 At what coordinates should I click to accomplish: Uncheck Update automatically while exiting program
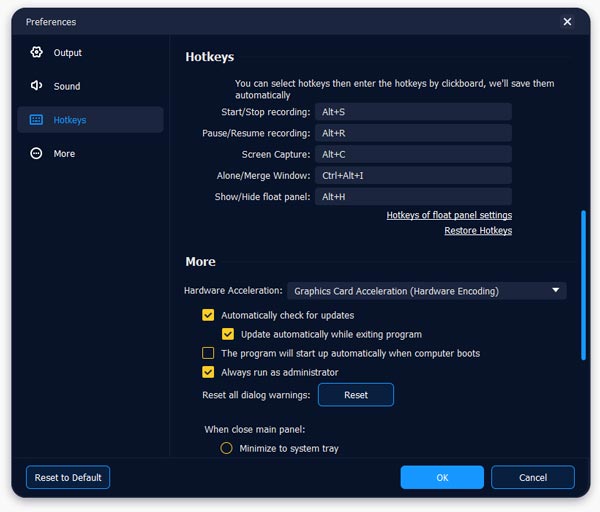tap(228, 334)
